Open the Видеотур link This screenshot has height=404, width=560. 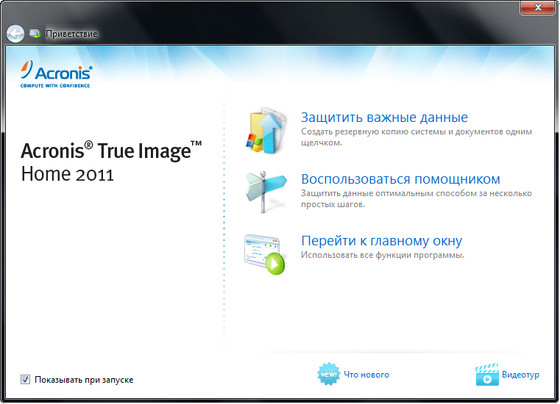(x=520, y=375)
